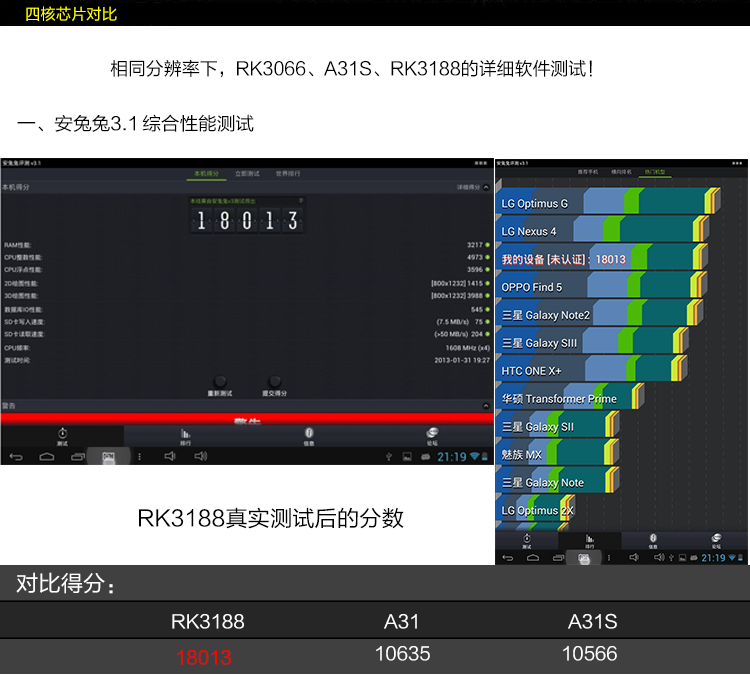Open the three-dot menu in left navigation bar
This screenshot has height=696, width=750.
click(139, 457)
